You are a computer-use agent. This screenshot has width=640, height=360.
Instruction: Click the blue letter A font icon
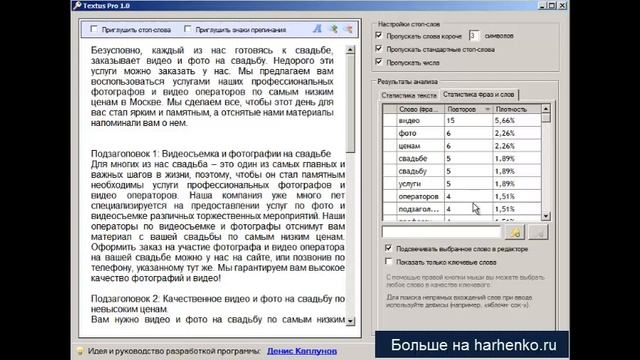(317, 29)
